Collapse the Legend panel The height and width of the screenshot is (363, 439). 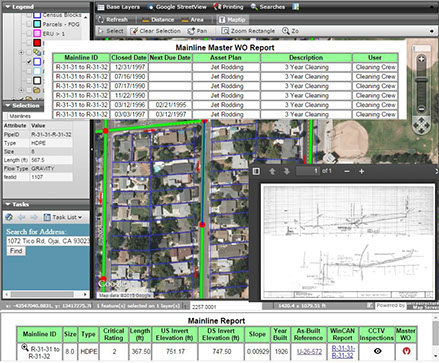(x=8, y=7)
